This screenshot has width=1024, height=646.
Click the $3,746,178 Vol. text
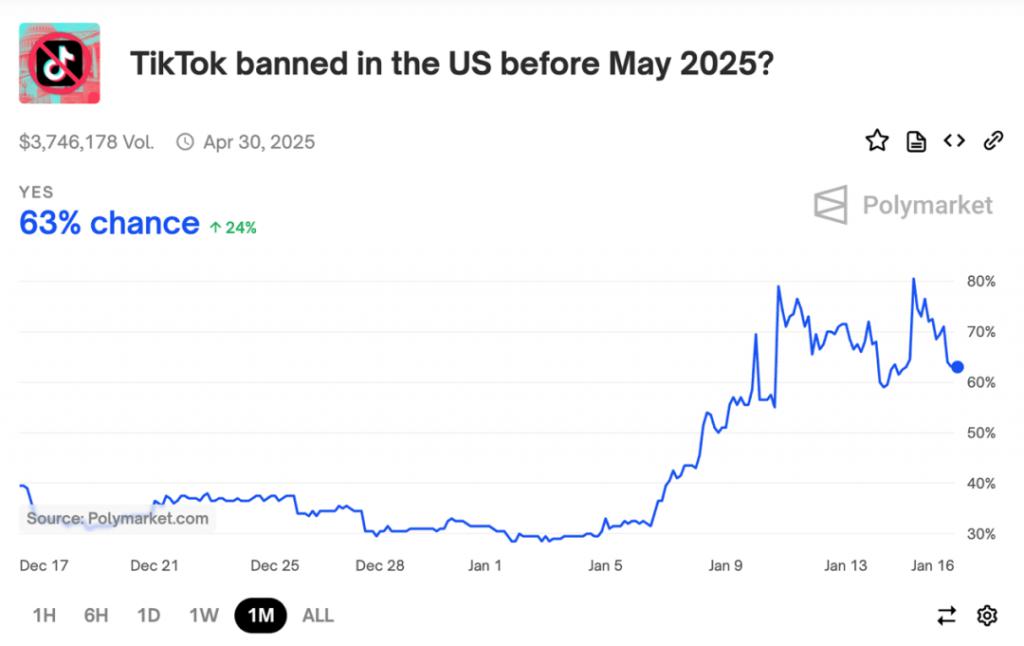point(86,142)
